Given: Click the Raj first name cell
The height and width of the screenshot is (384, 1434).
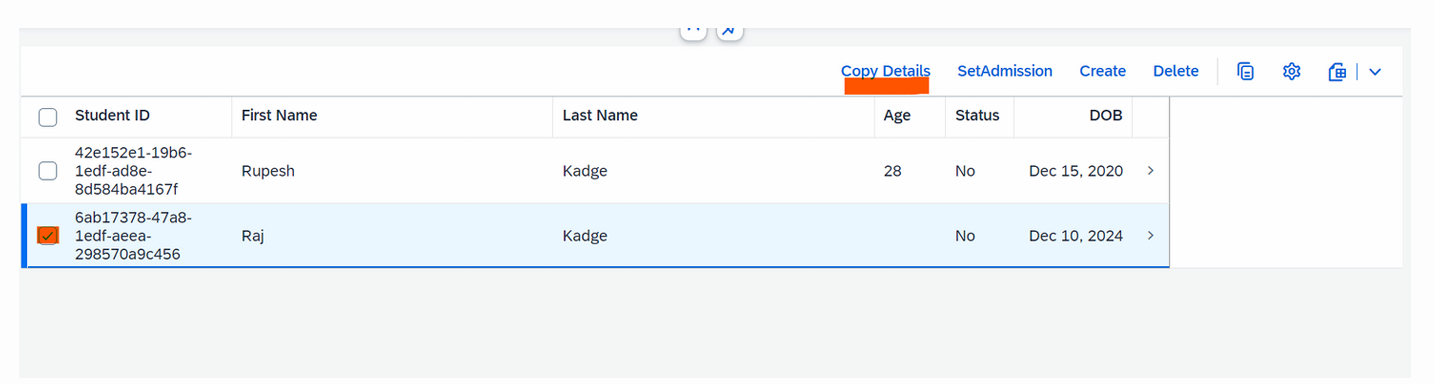Looking at the screenshot, I should click(392, 236).
